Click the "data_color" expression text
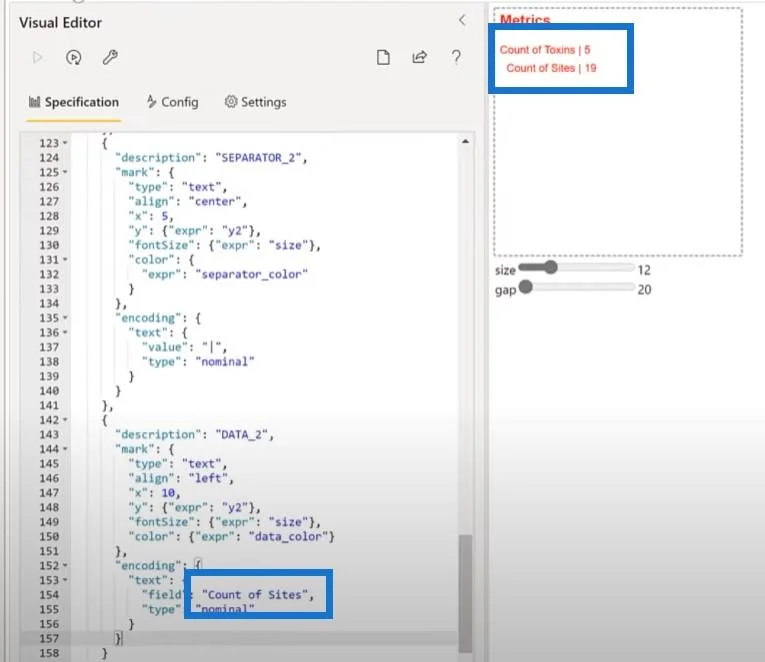The image size is (765, 662). pos(288,536)
